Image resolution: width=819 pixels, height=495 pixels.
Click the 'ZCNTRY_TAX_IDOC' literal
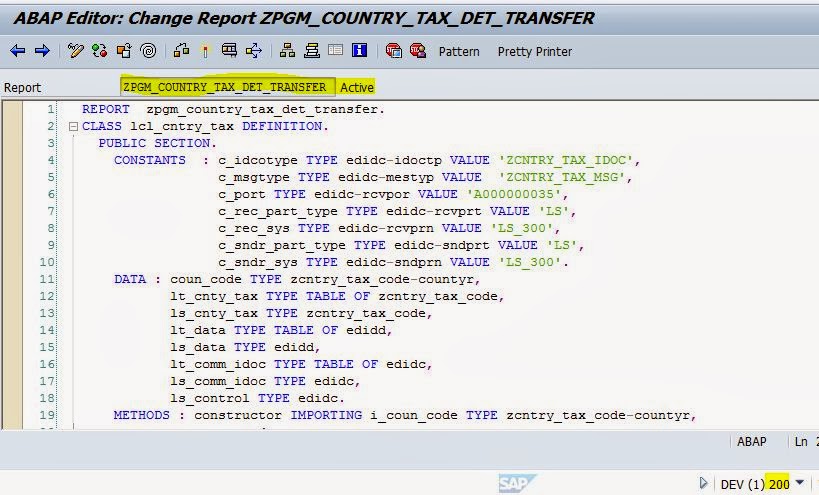pyautogui.click(x=566, y=160)
